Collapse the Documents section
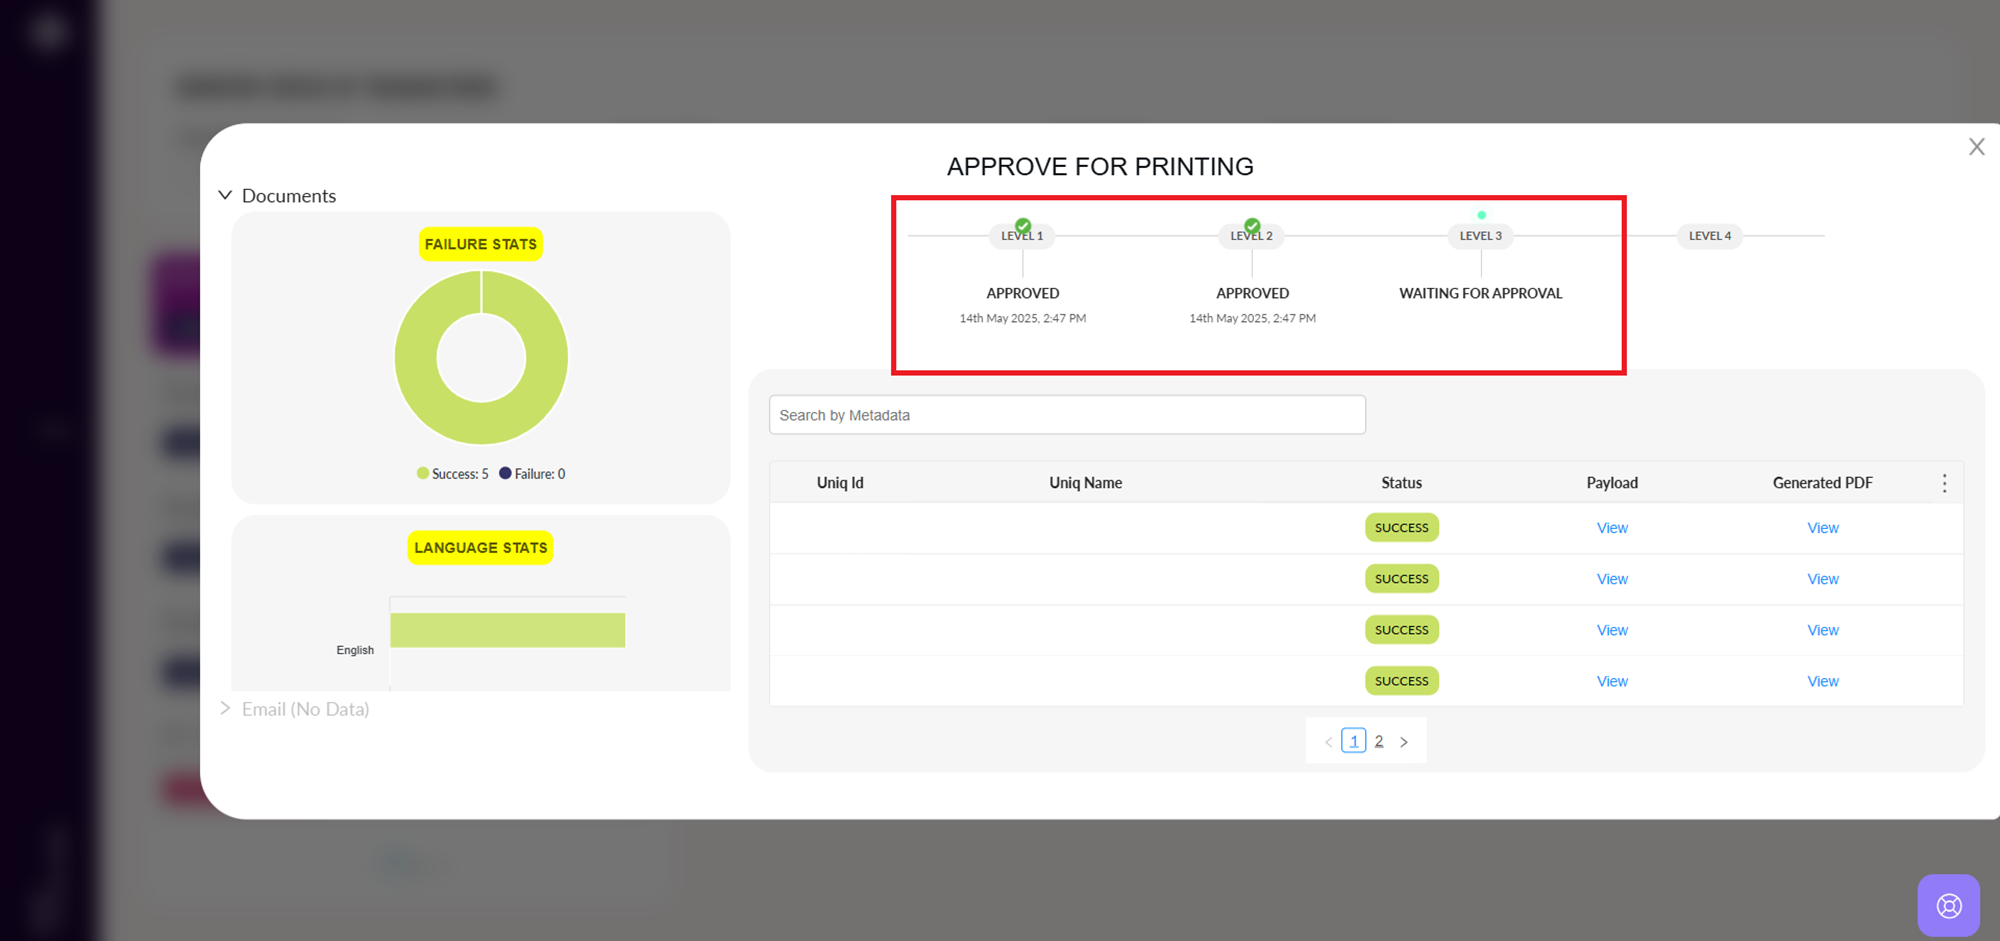 pyautogui.click(x=226, y=195)
